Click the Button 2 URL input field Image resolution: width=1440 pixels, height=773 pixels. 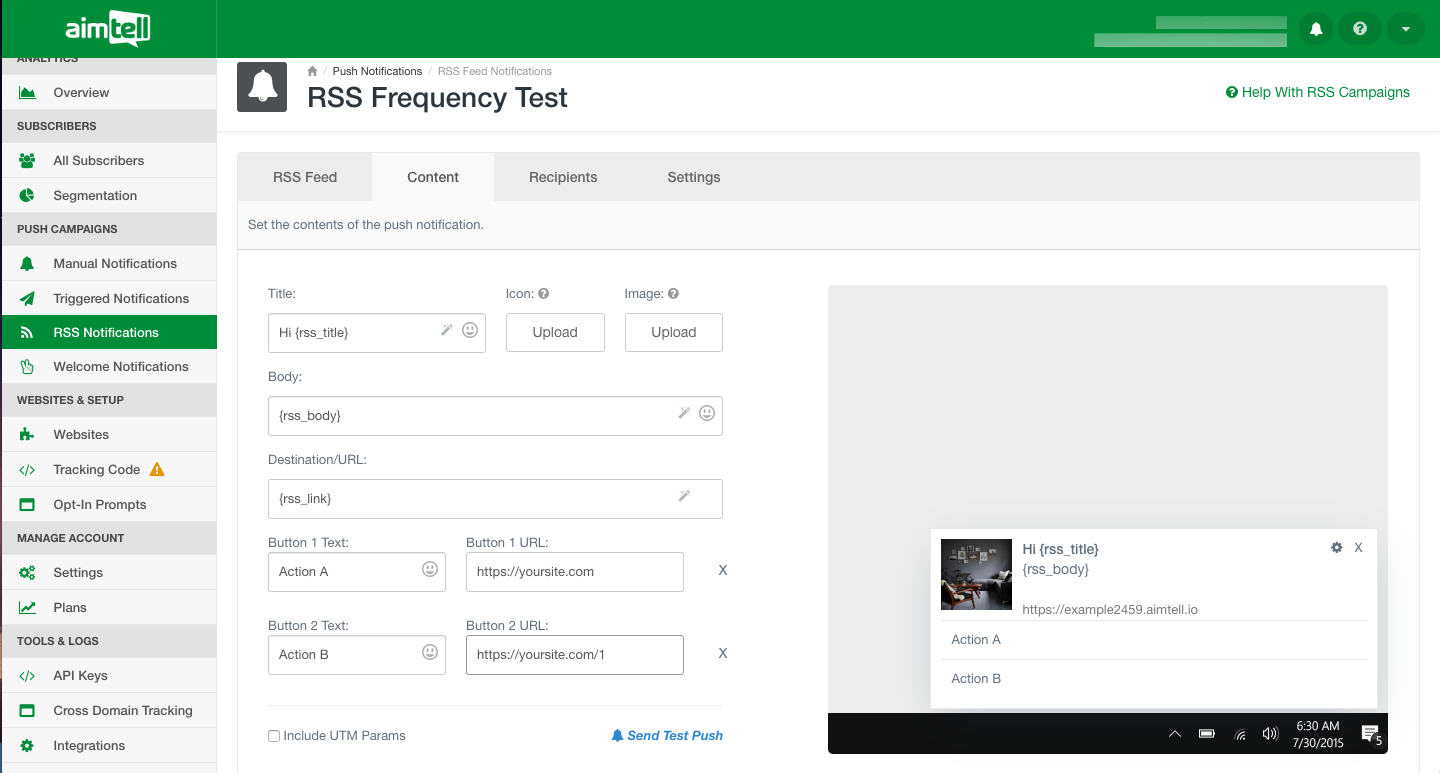pos(574,655)
